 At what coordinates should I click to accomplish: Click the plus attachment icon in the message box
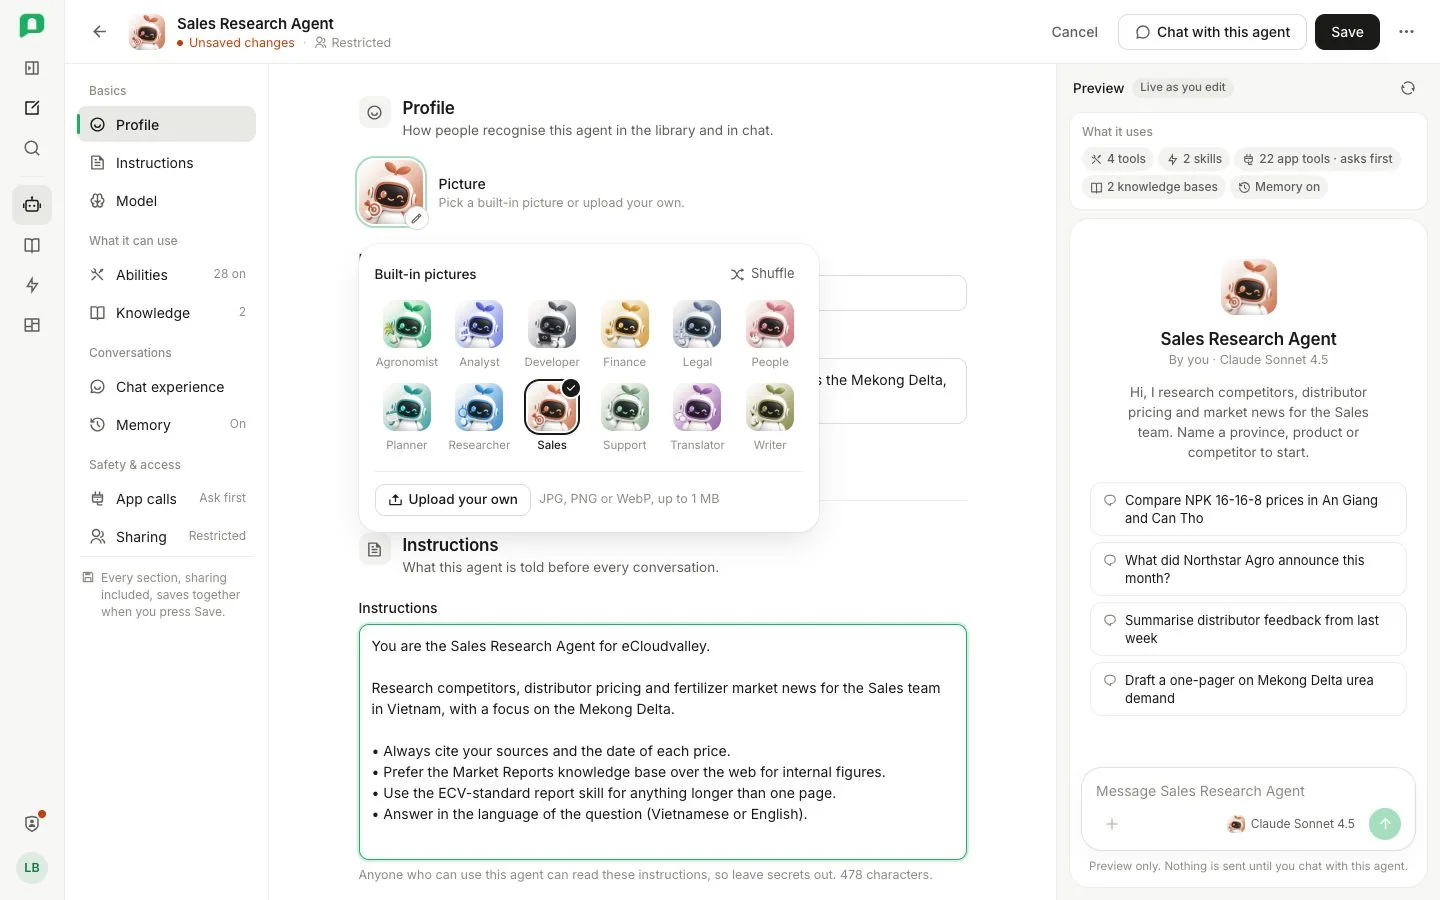(1111, 824)
